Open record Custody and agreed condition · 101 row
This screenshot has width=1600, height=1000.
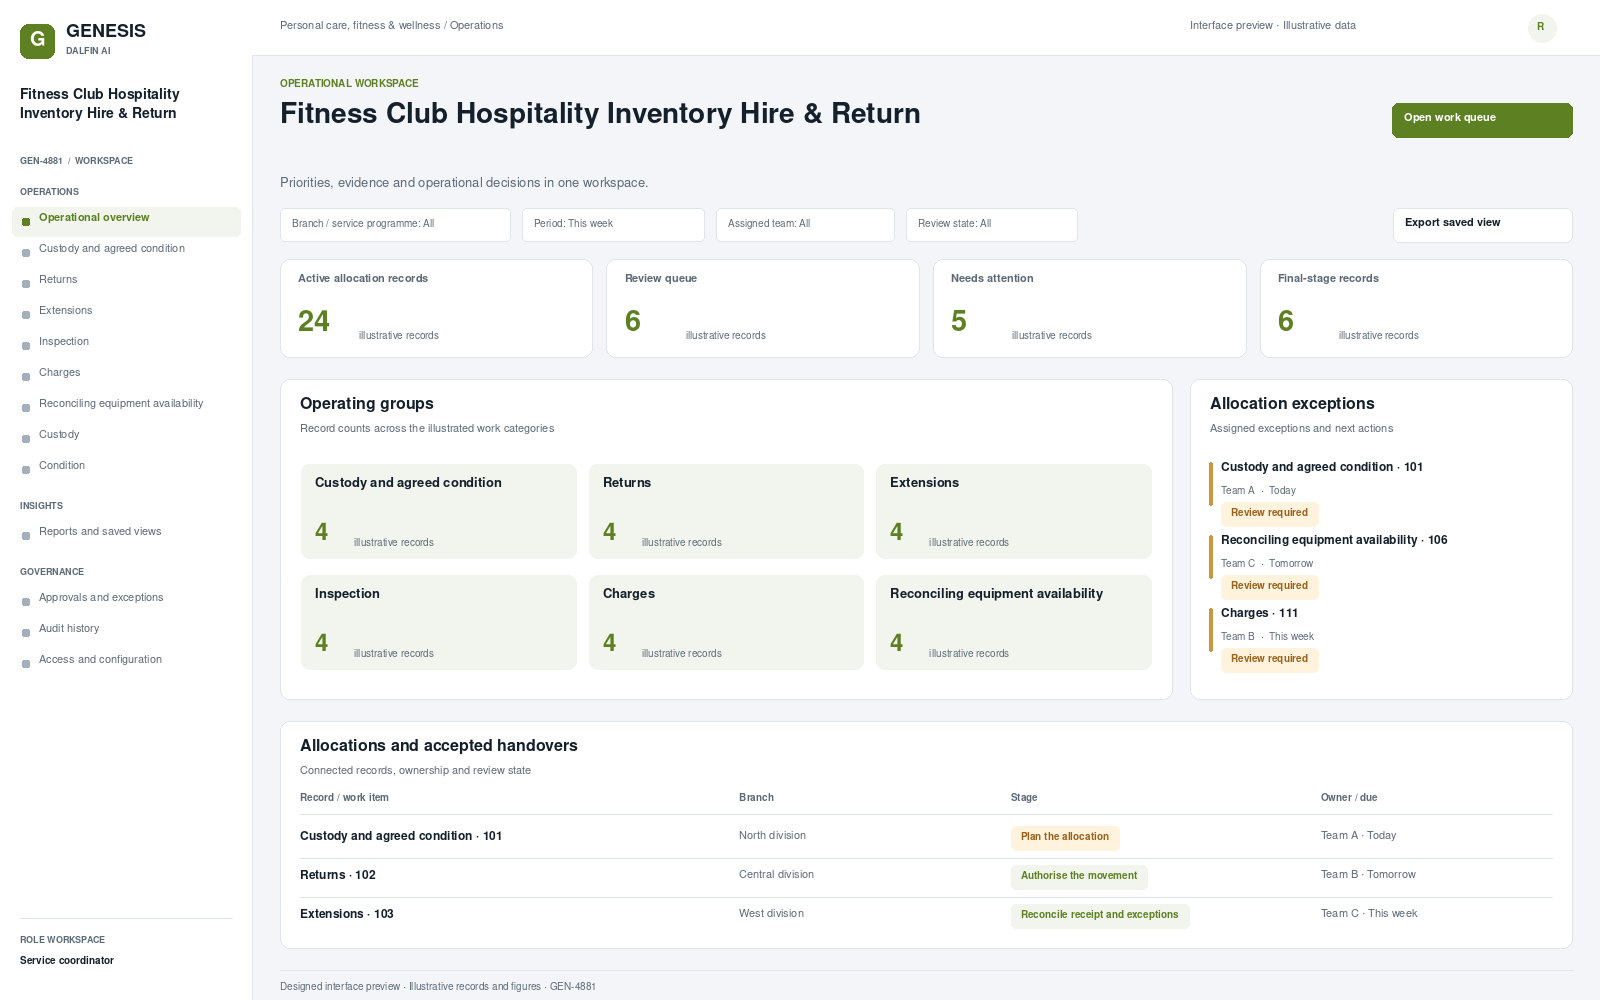tap(926, 837)
